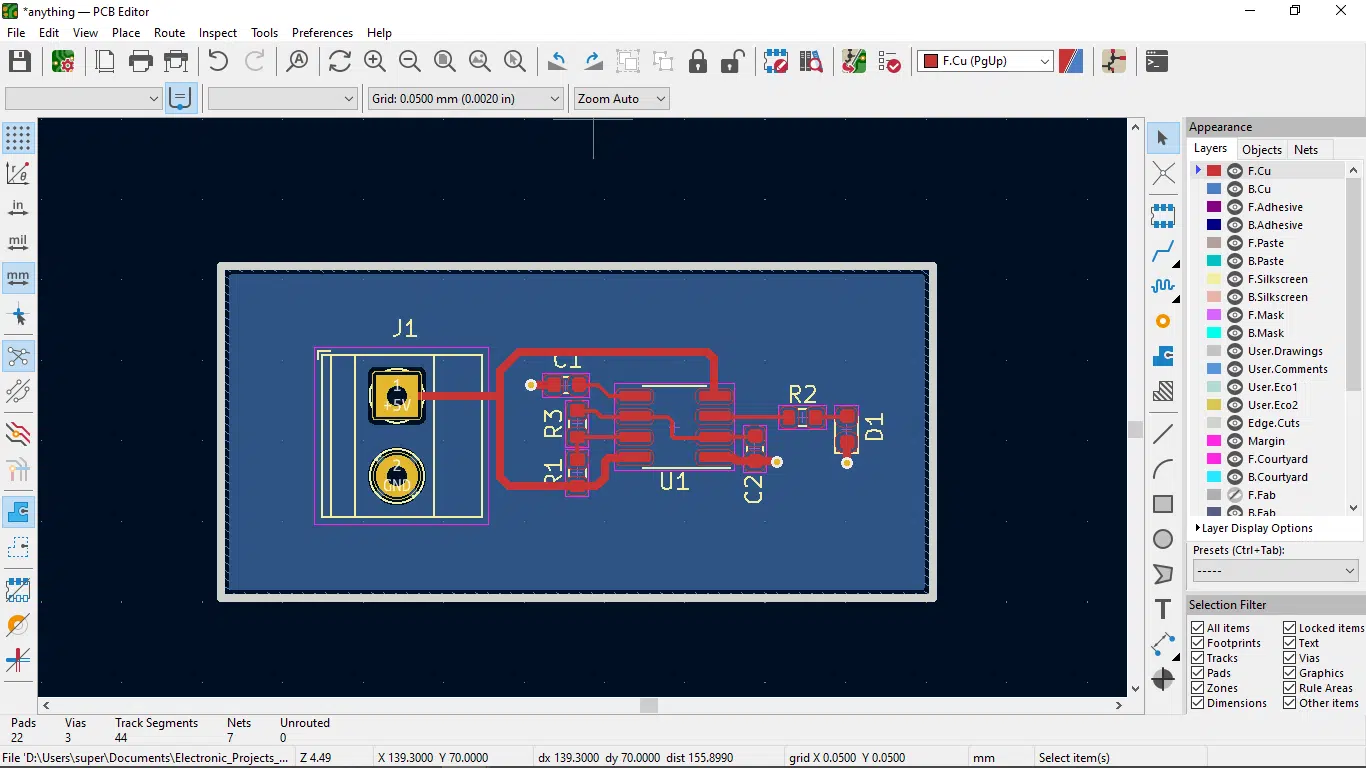This screenshot has height=768, width=1366.
Task: Switch units to millimeters
Action: 18,277
